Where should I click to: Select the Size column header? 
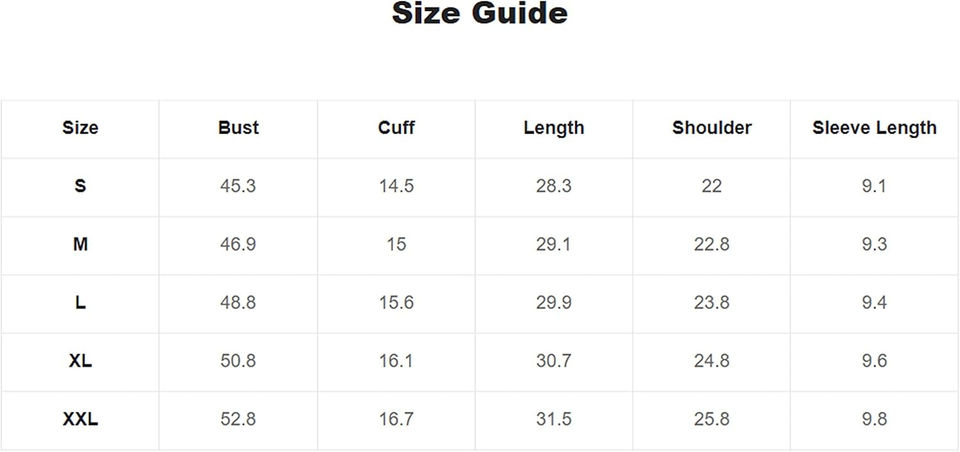80,128
